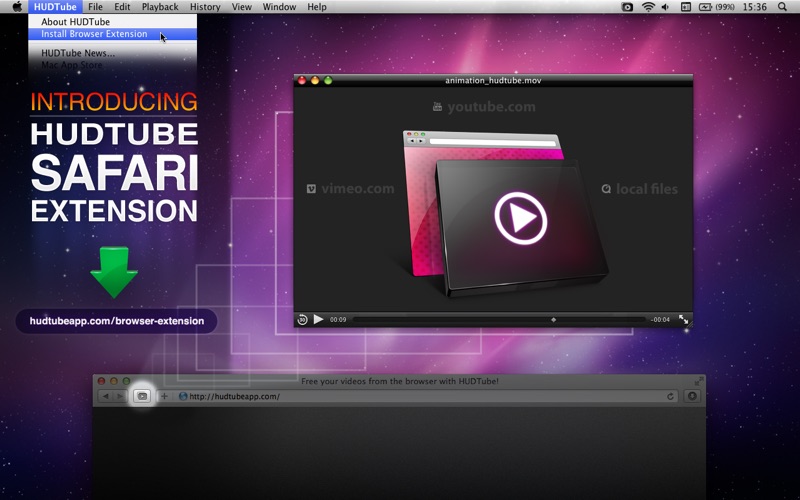800x500 pixels.
Task: Click the add bookmark plus button in Safari
Action: pos(164,396)
